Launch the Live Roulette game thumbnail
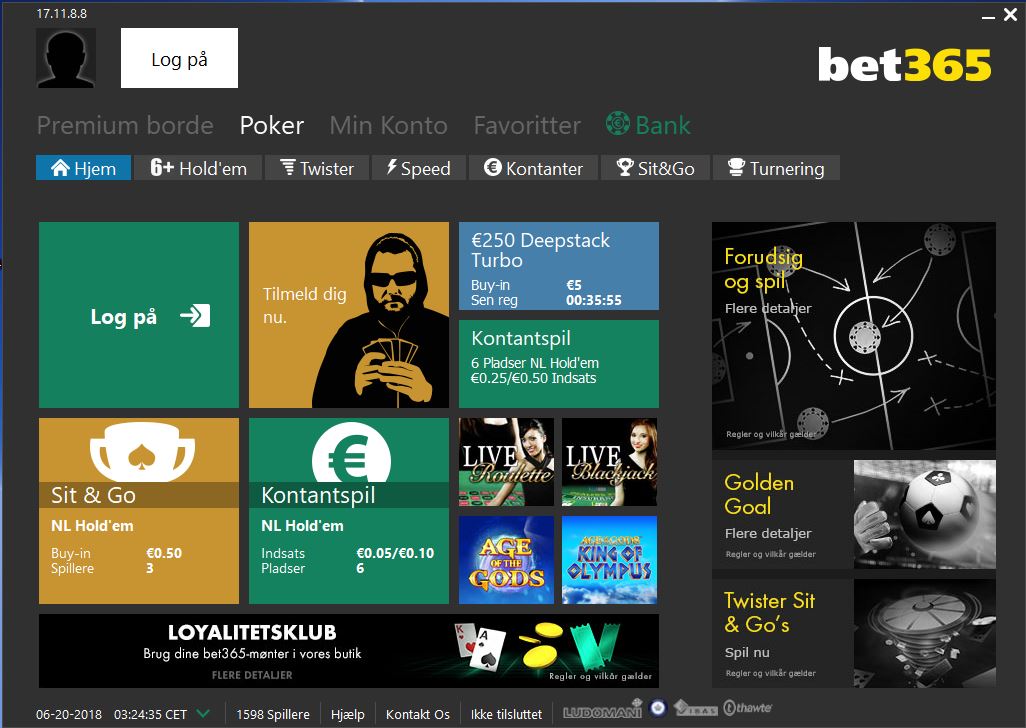1026x728 pixels. [506, 462]
